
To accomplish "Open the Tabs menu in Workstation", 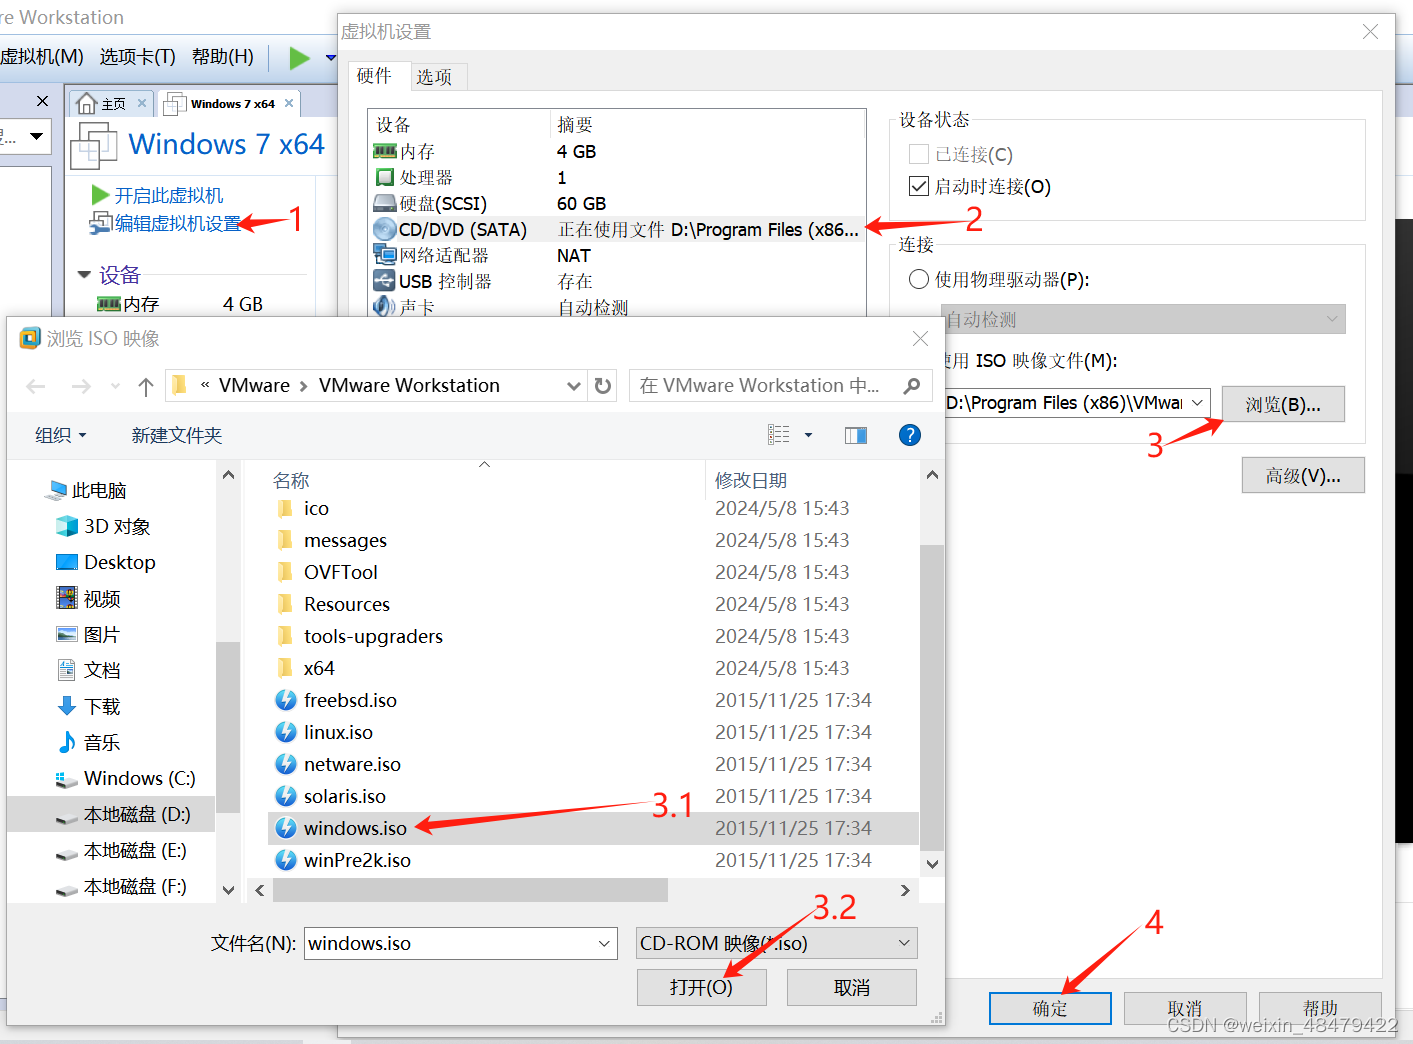I will [x=138, y=57].
